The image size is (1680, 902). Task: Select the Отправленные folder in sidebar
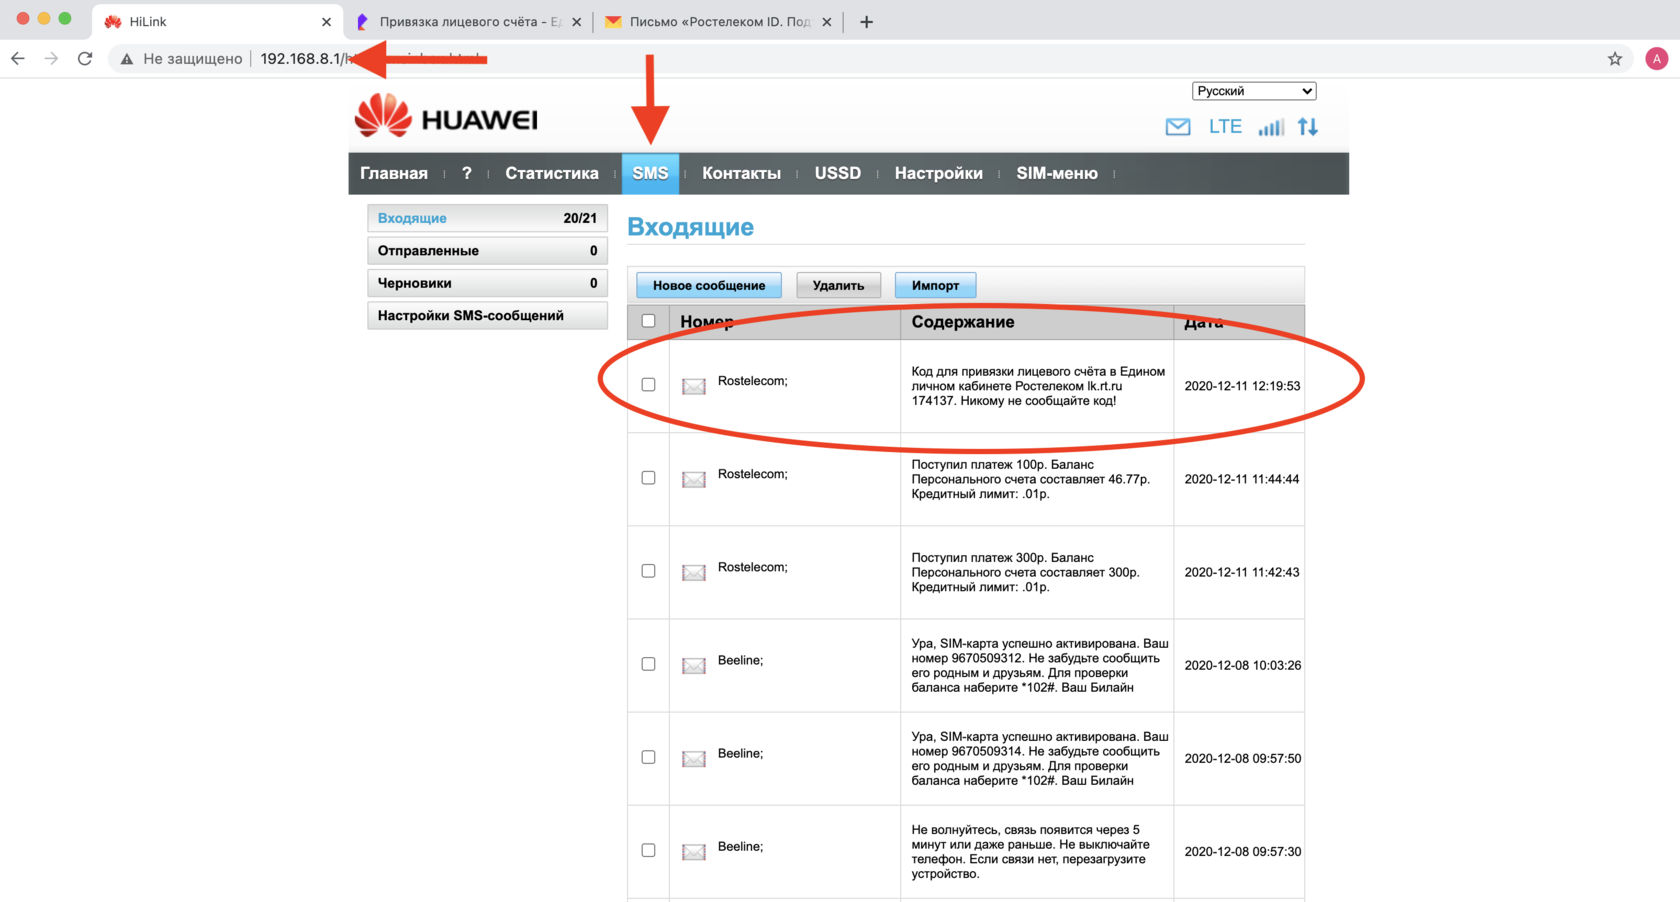click(487, 251)
